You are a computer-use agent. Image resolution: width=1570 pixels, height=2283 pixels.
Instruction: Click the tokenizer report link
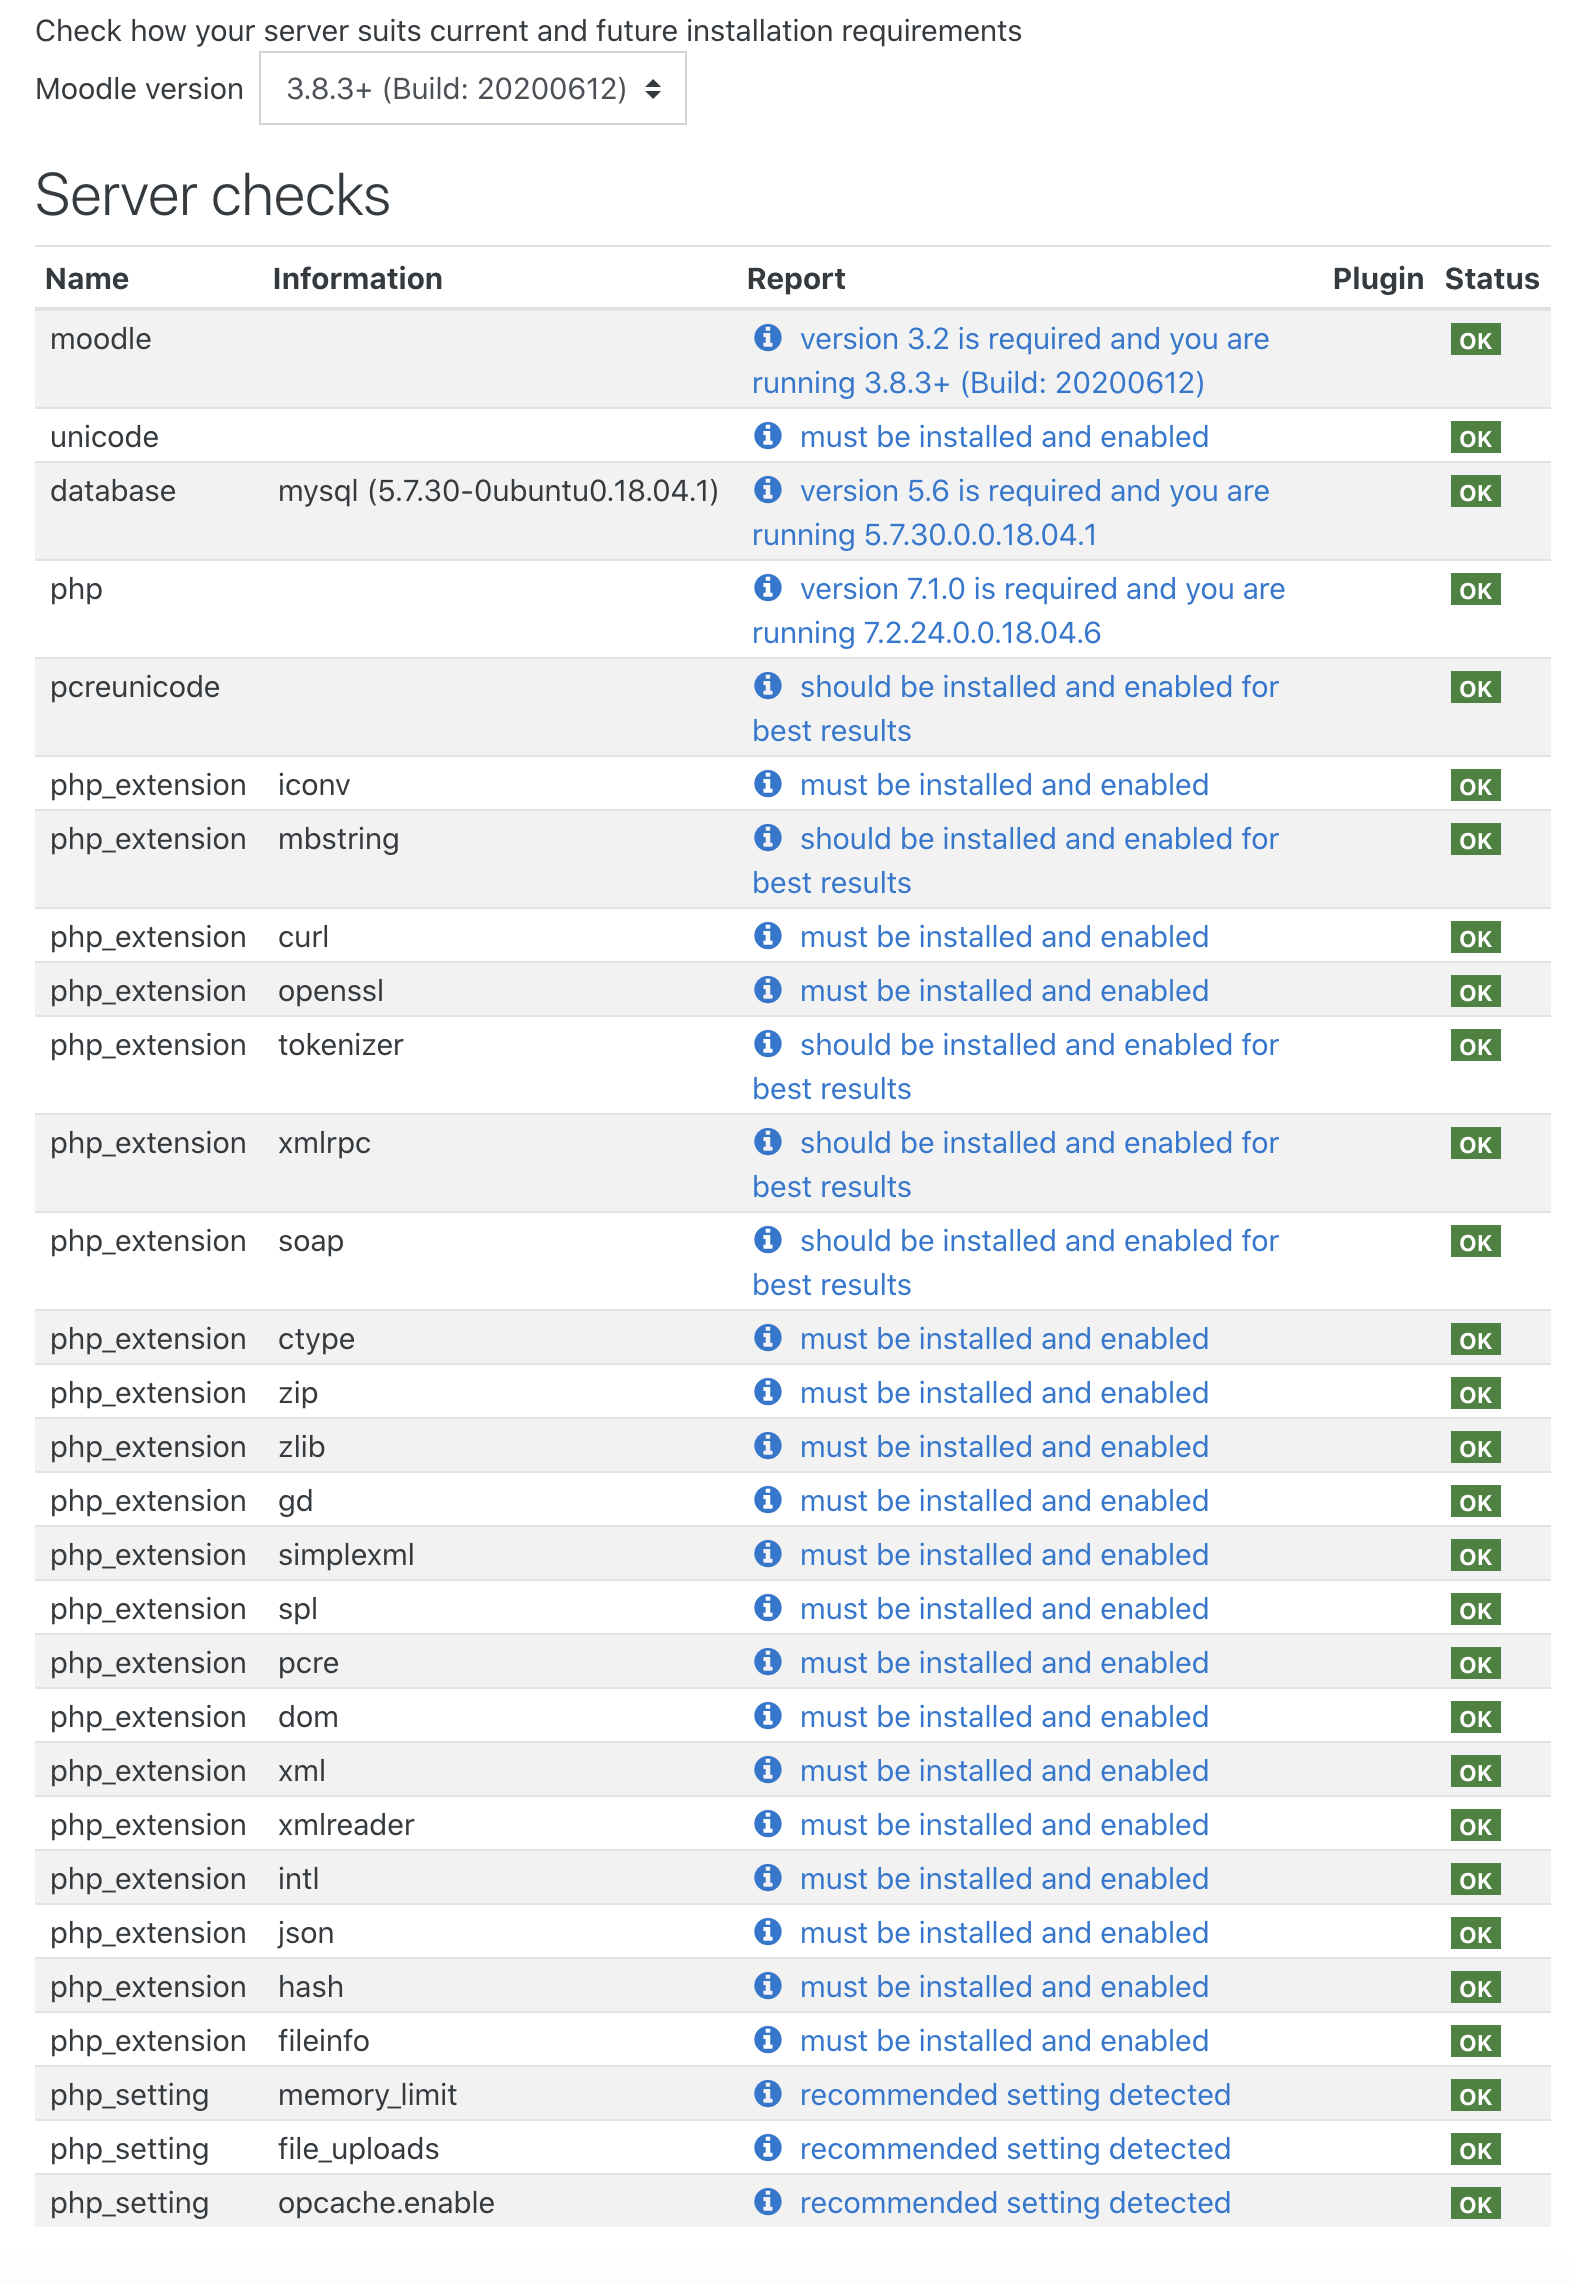(x=1016, y=1067)
